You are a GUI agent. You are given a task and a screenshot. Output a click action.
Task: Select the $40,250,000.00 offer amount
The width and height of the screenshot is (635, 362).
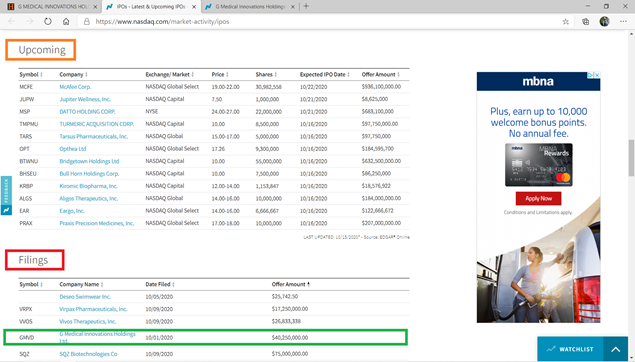point(290,337)
